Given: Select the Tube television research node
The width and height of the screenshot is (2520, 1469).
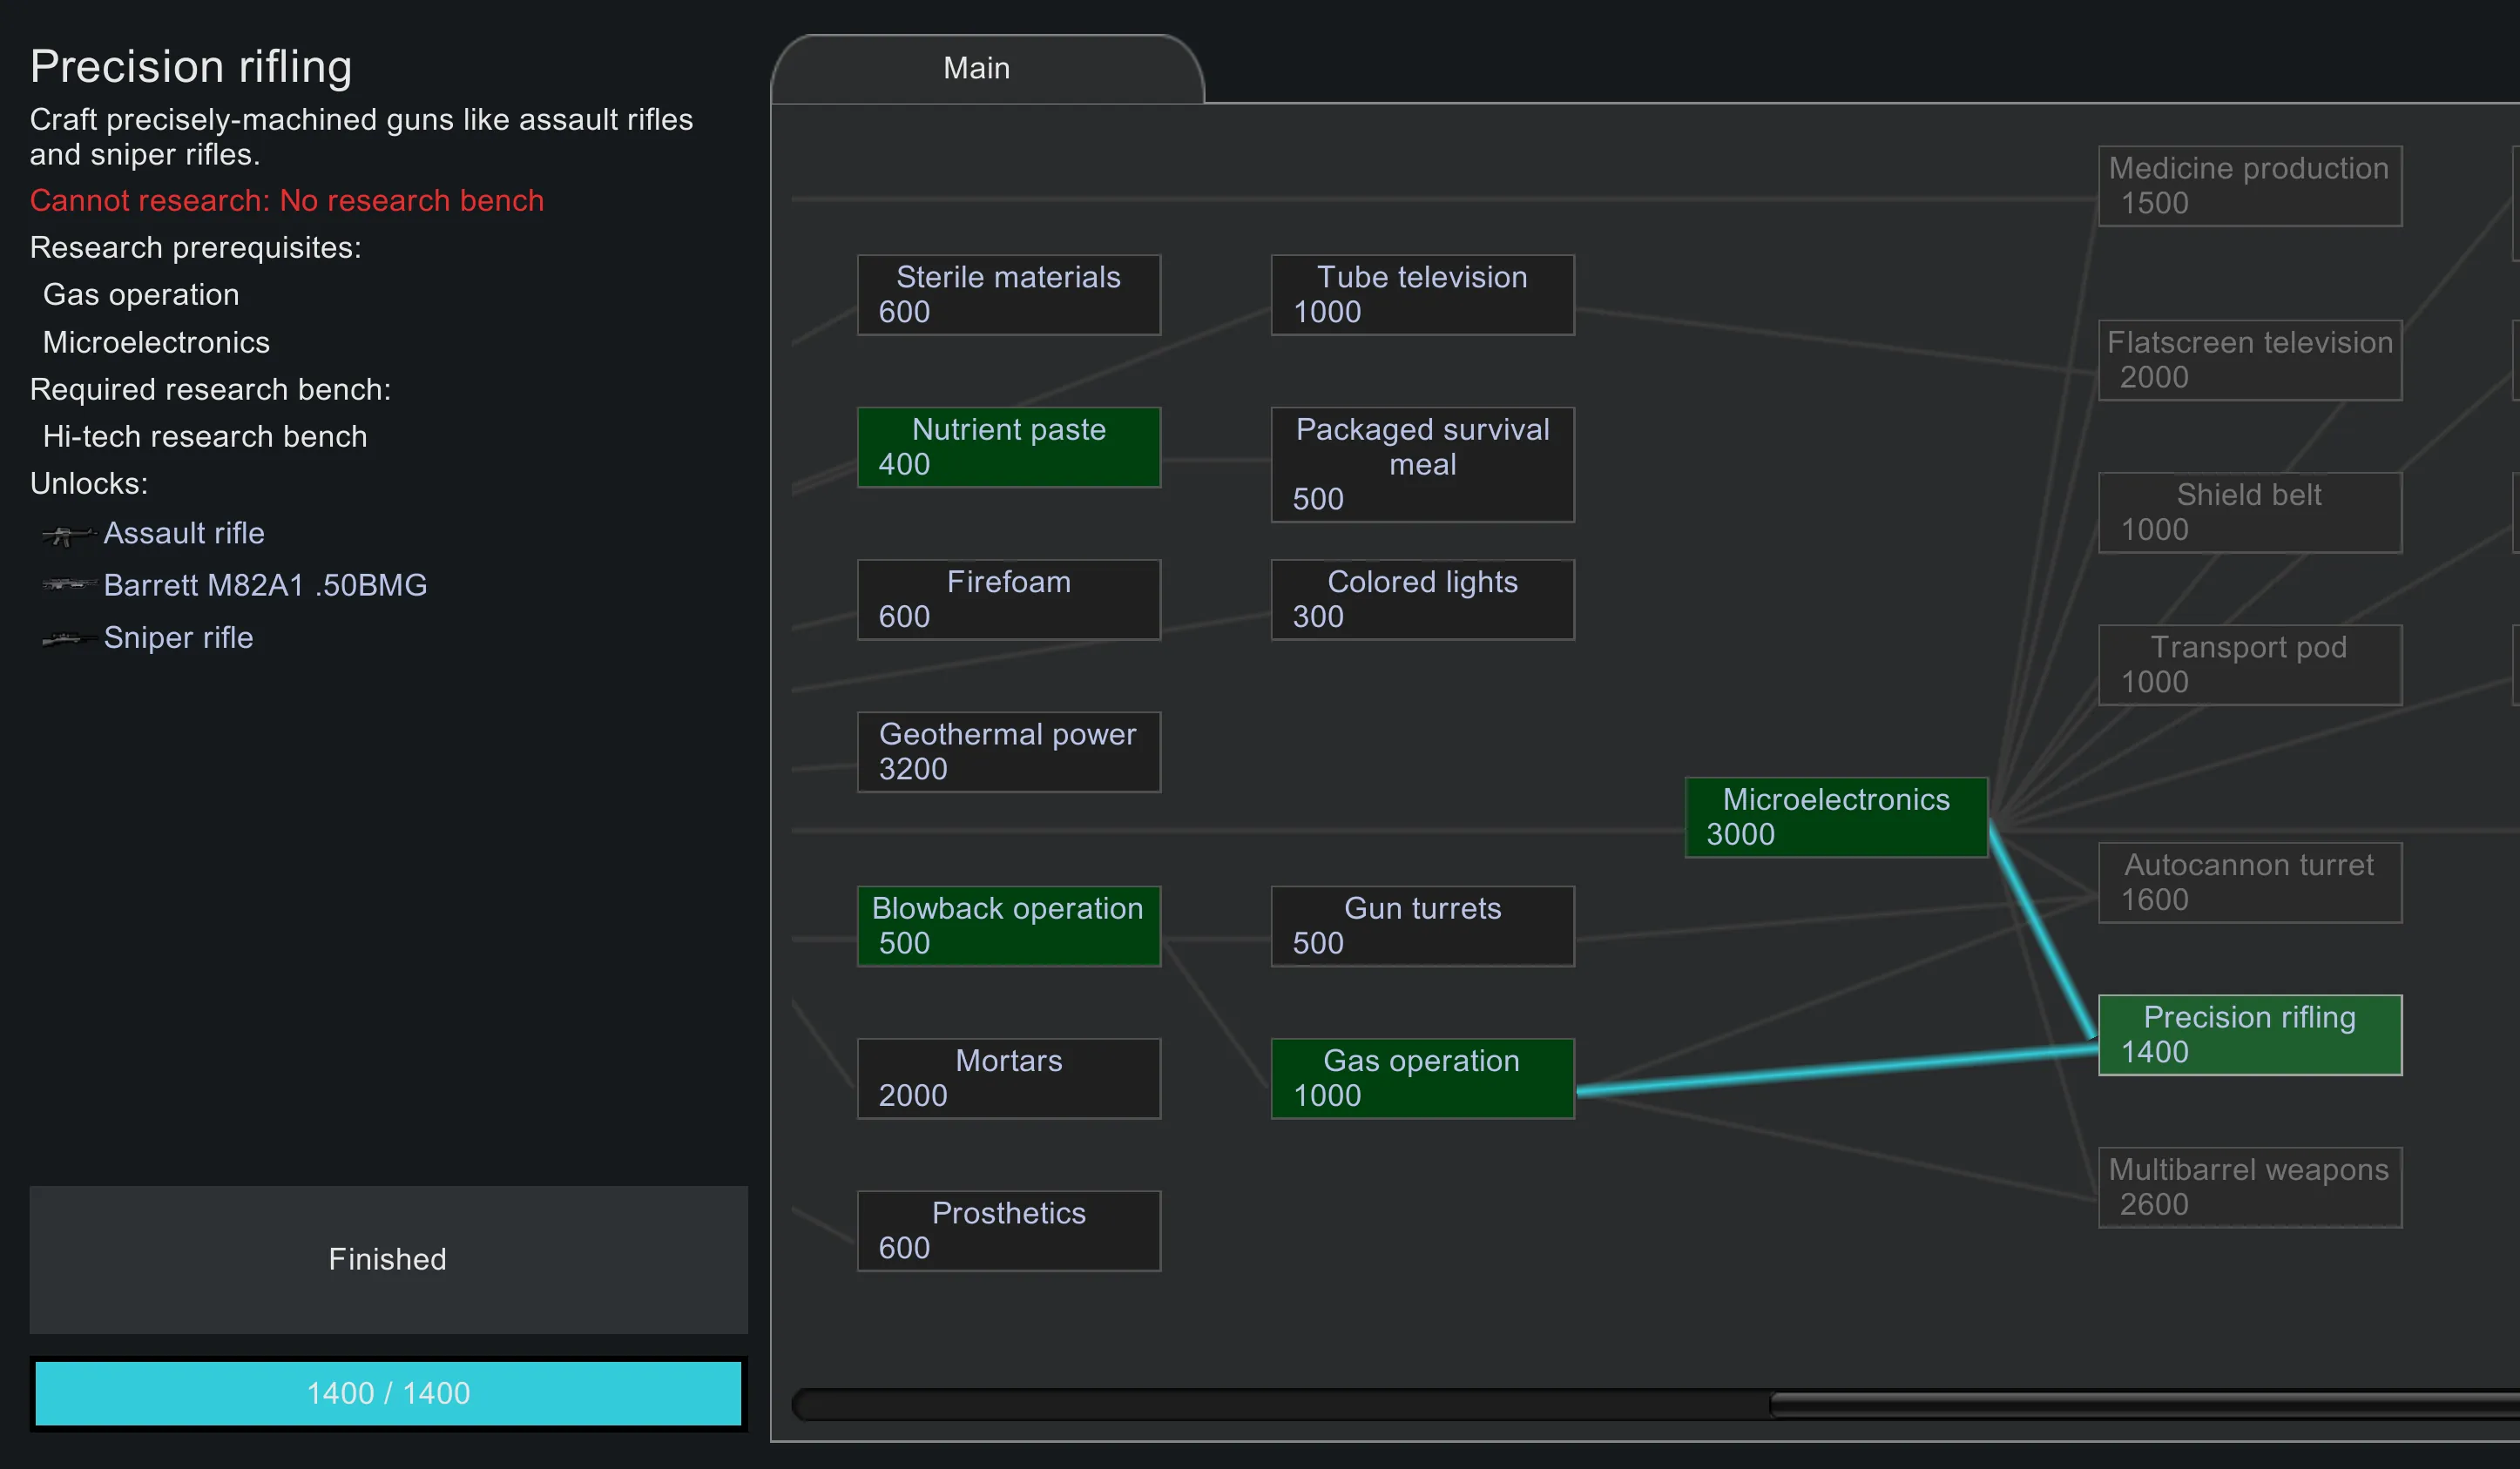Looking at the screenshot, I should pyautogui.click(x=1422, y=294).
